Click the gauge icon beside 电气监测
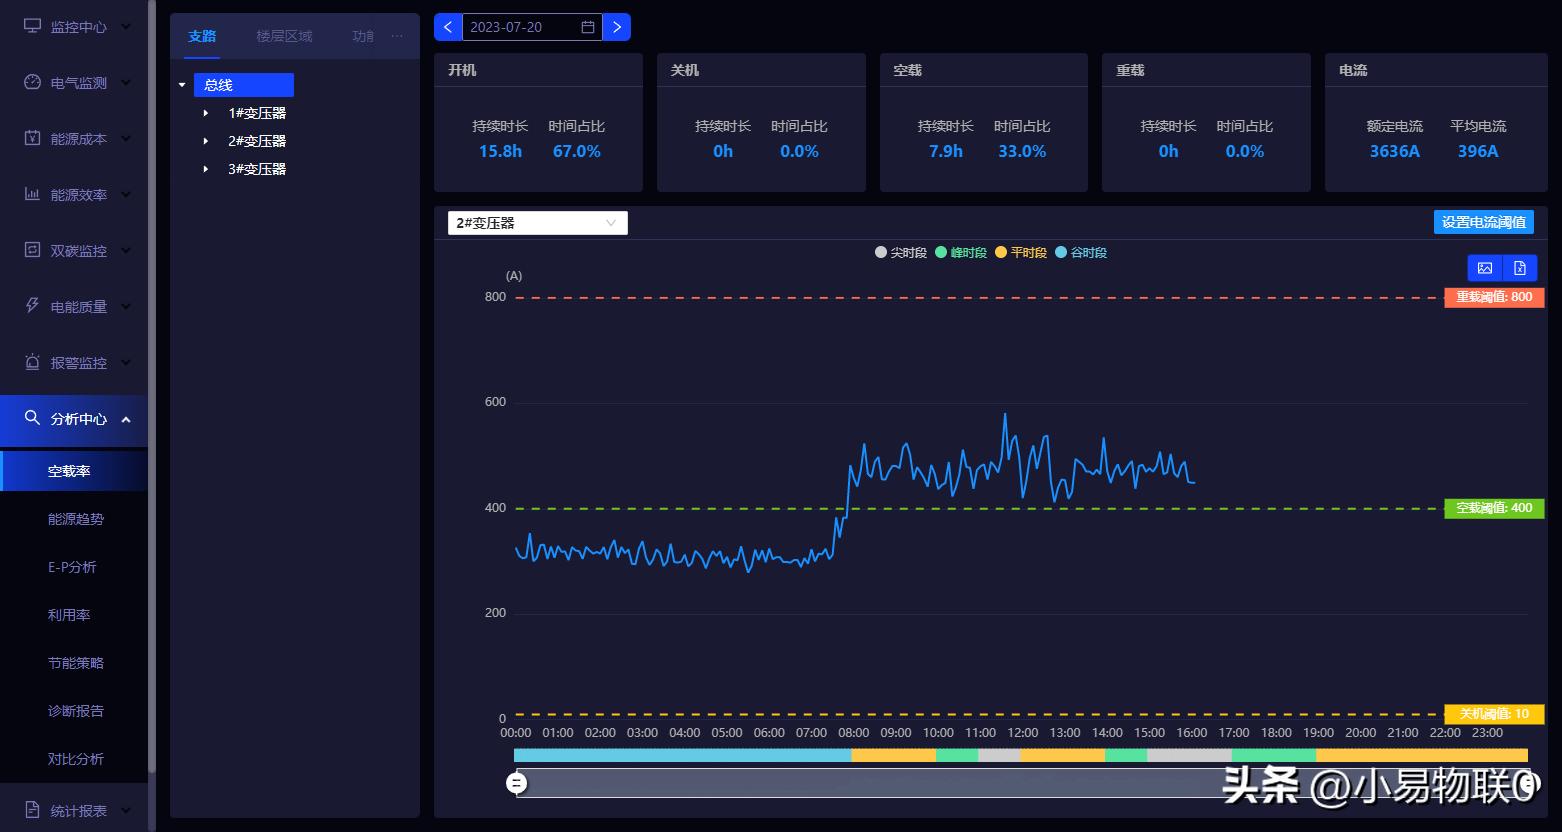The height and width of the screenshot is (832, 1562). (x=32, y=82)
